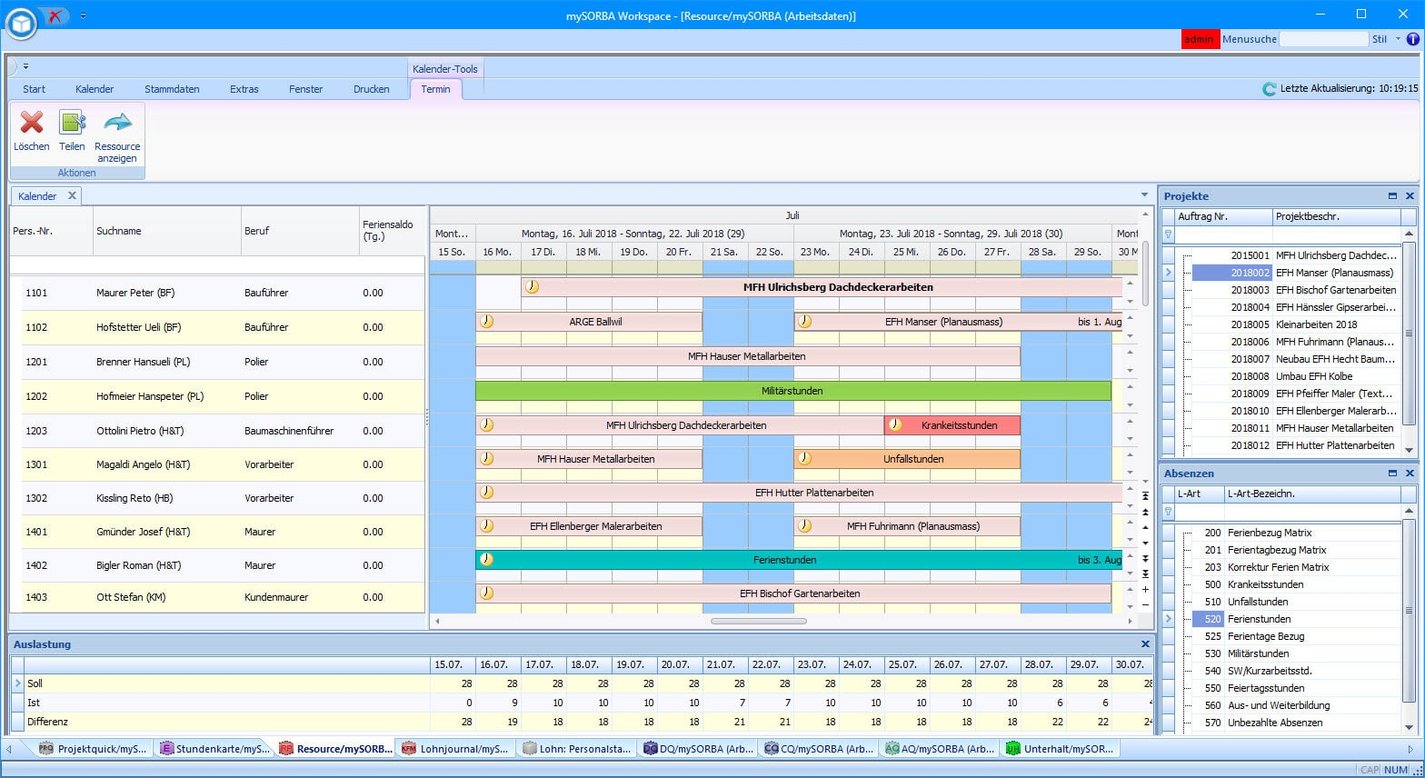Close the Projekte panel
Image resolution: width=1425 pixels, height=778 pixels.
click(1410, 196)
